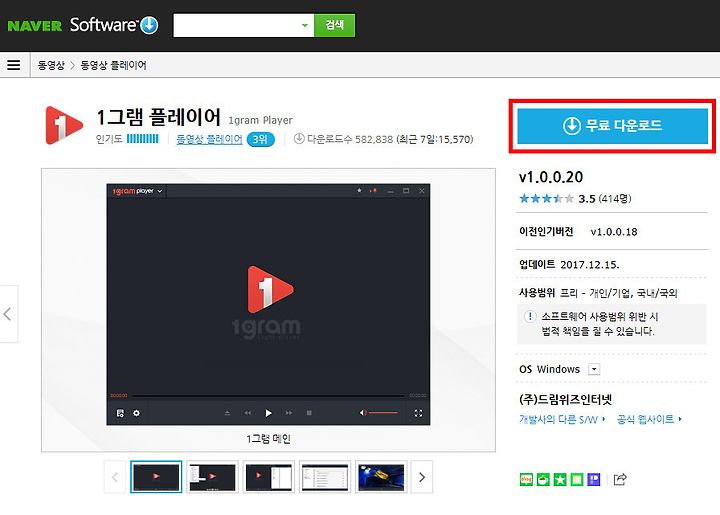Click the large main screenshot preview

click(x=268, y=304)
